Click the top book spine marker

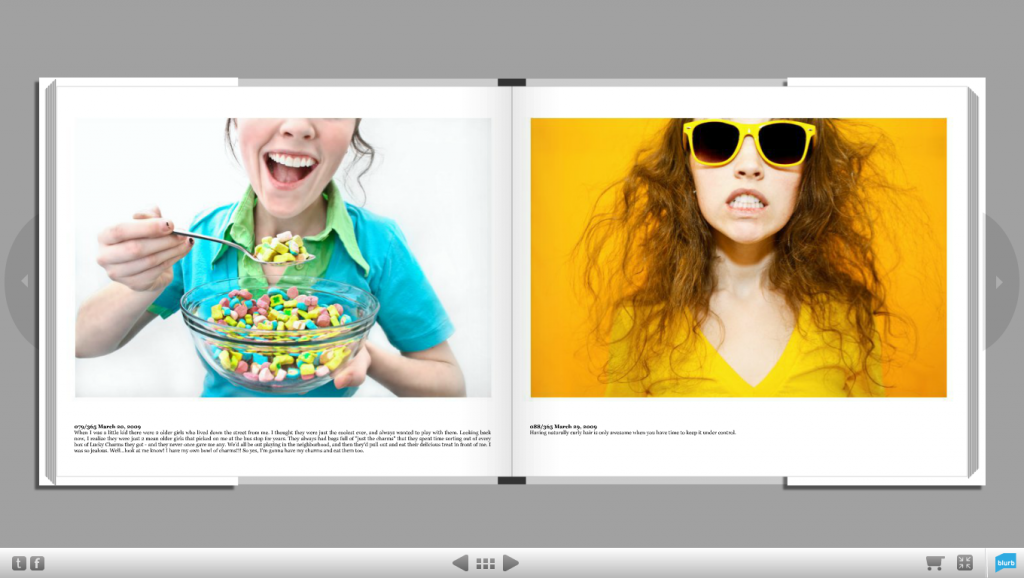511,82
